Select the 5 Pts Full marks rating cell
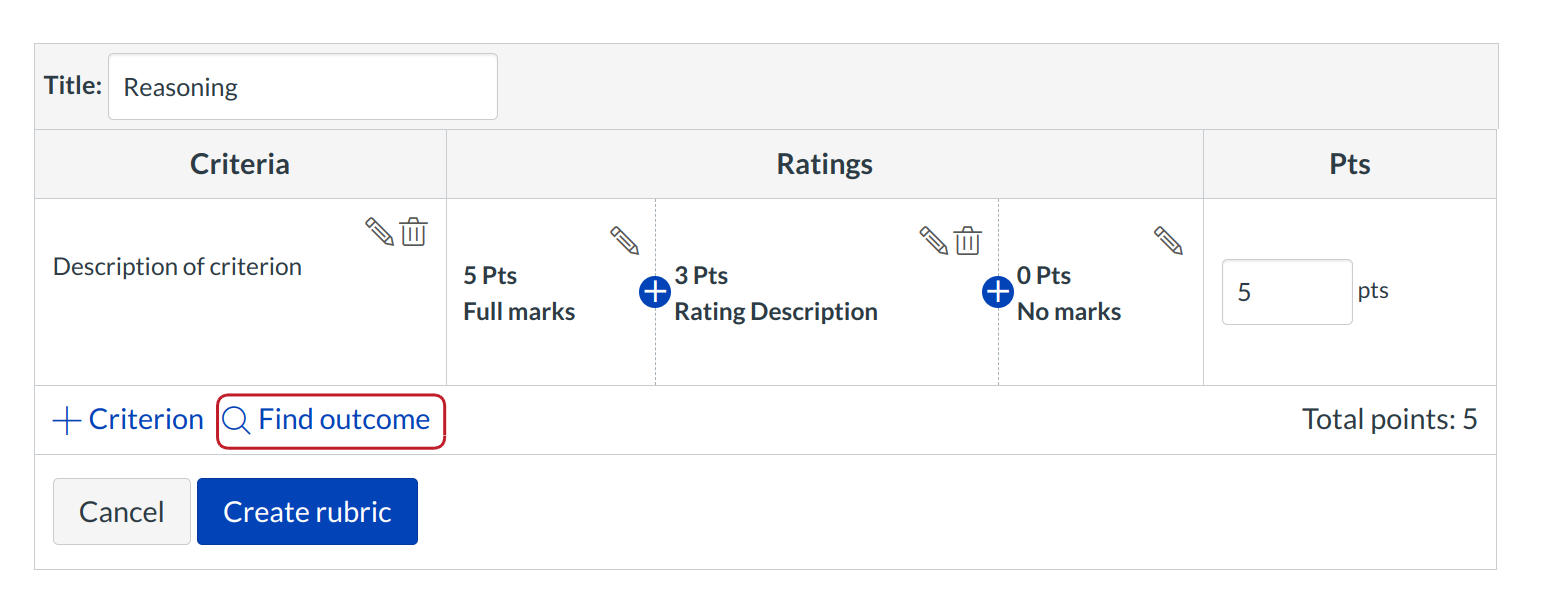This screenshot has width=1550, height=610. (x=519, y=294)
